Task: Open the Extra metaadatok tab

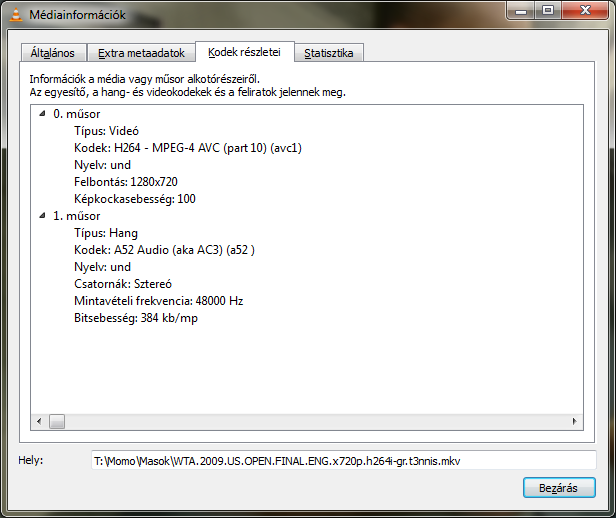Action: pos(141,53)
